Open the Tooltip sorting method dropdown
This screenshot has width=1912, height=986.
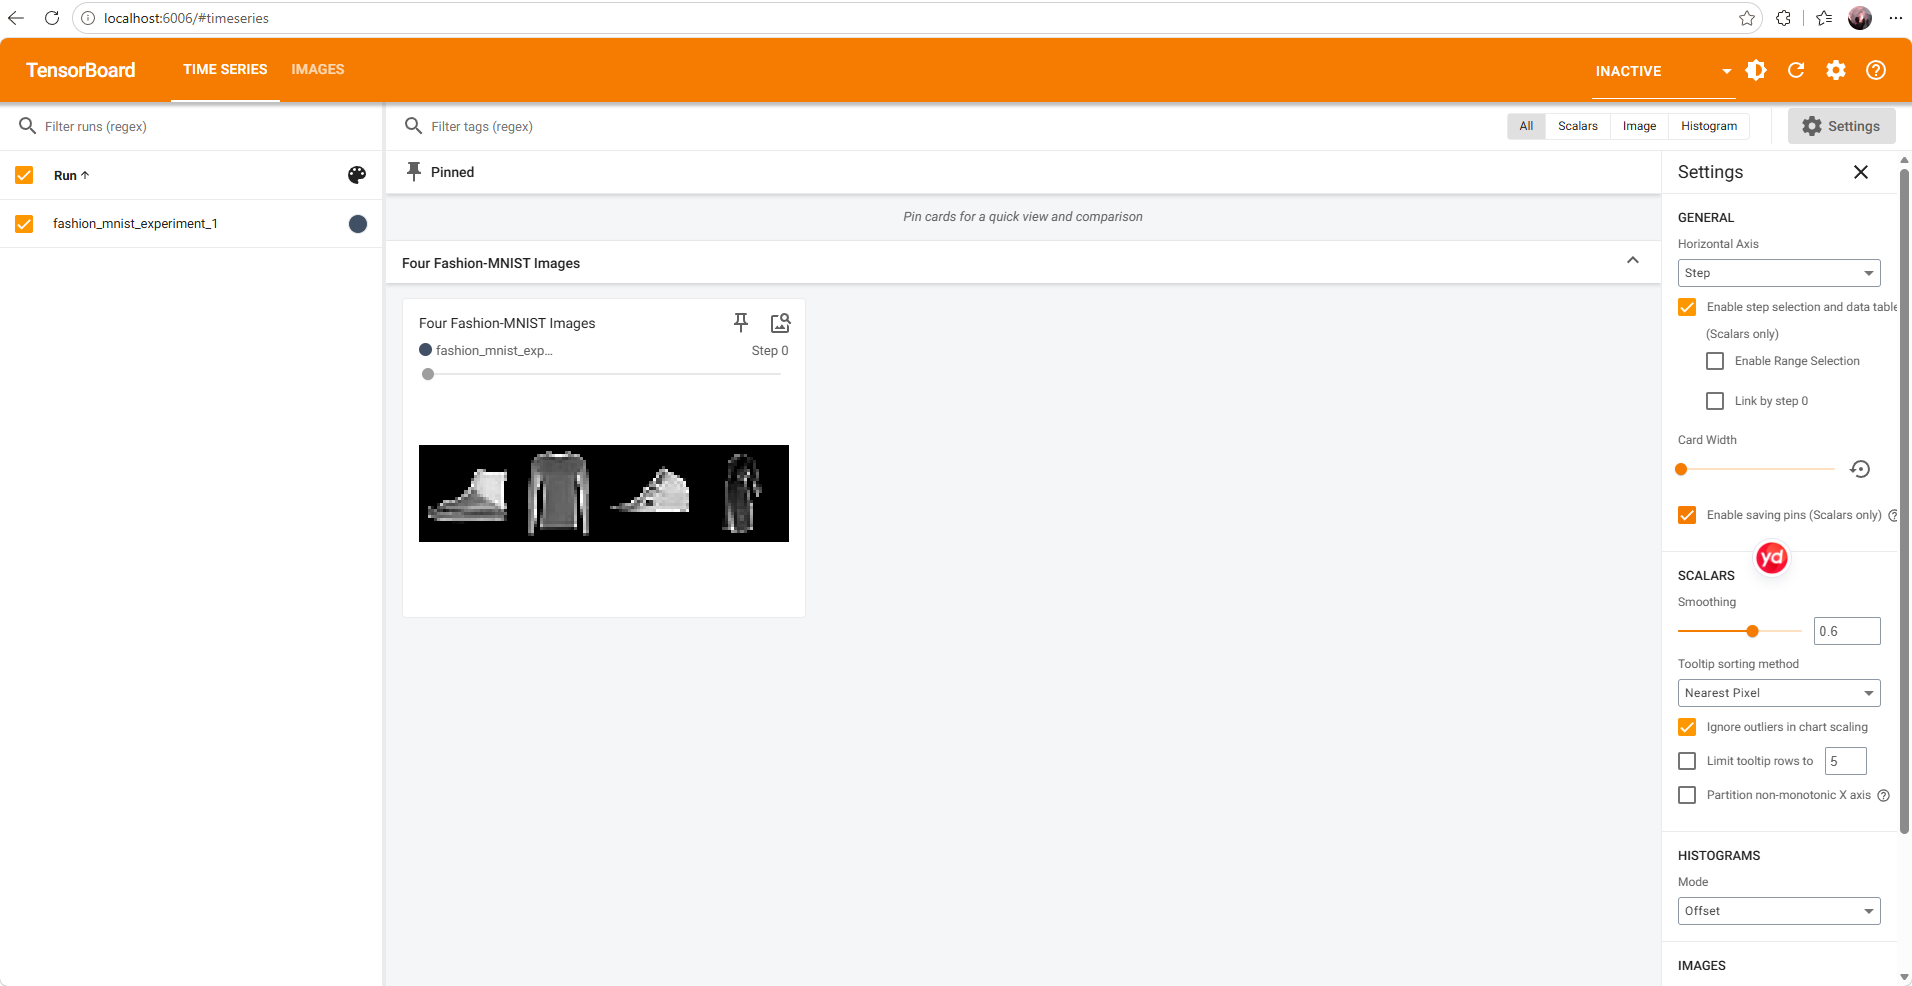[1779, 693]
